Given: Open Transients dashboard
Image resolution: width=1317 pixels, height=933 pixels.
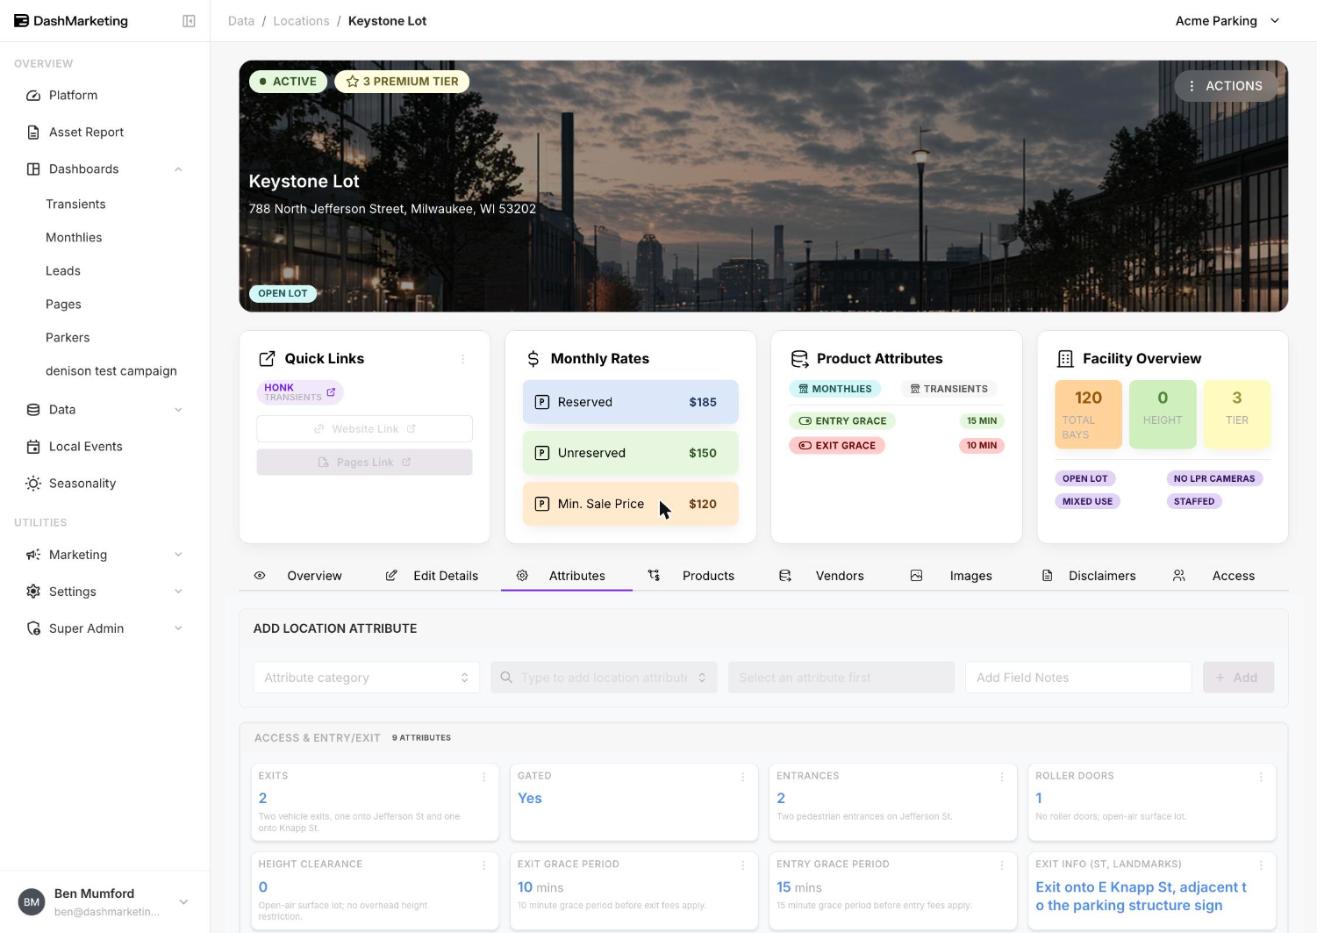Looking at the screenshot, I should (x=75, y=204).
